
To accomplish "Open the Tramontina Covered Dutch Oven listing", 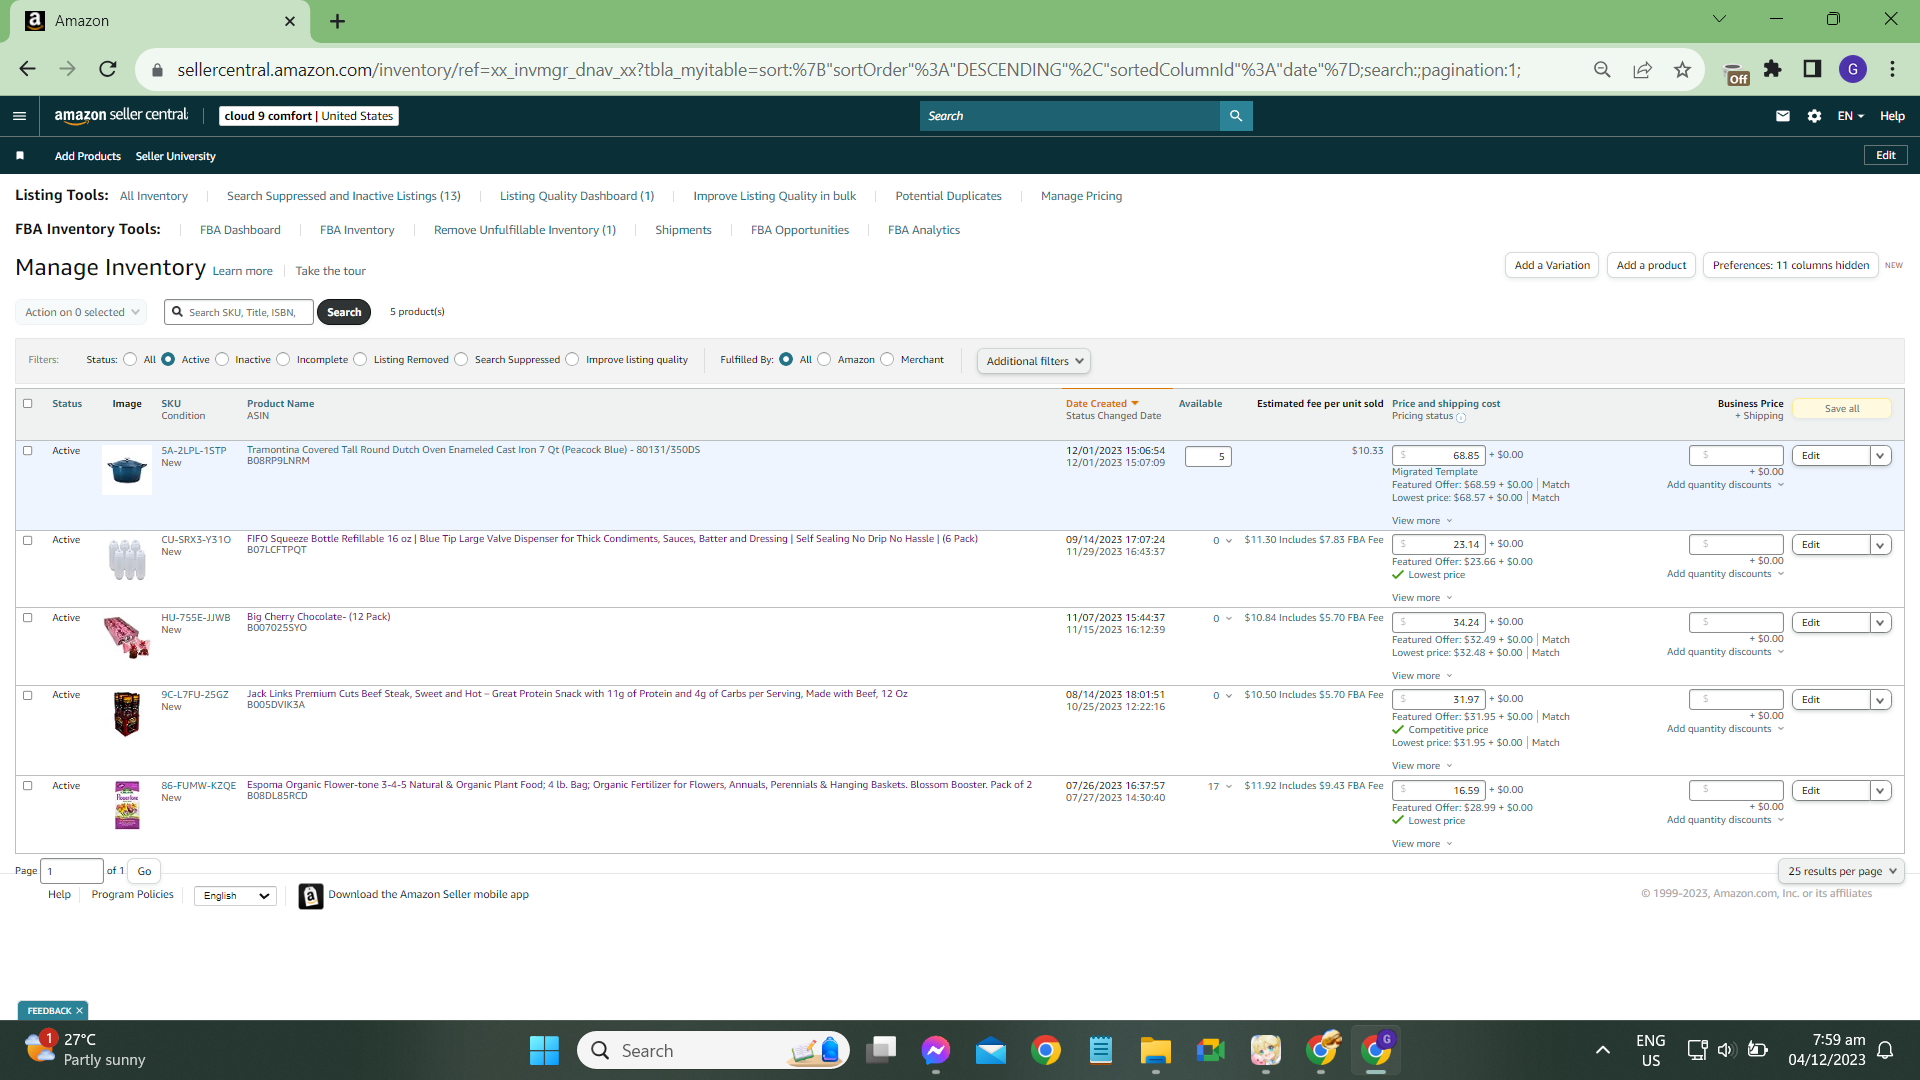I will coord(473,450).
